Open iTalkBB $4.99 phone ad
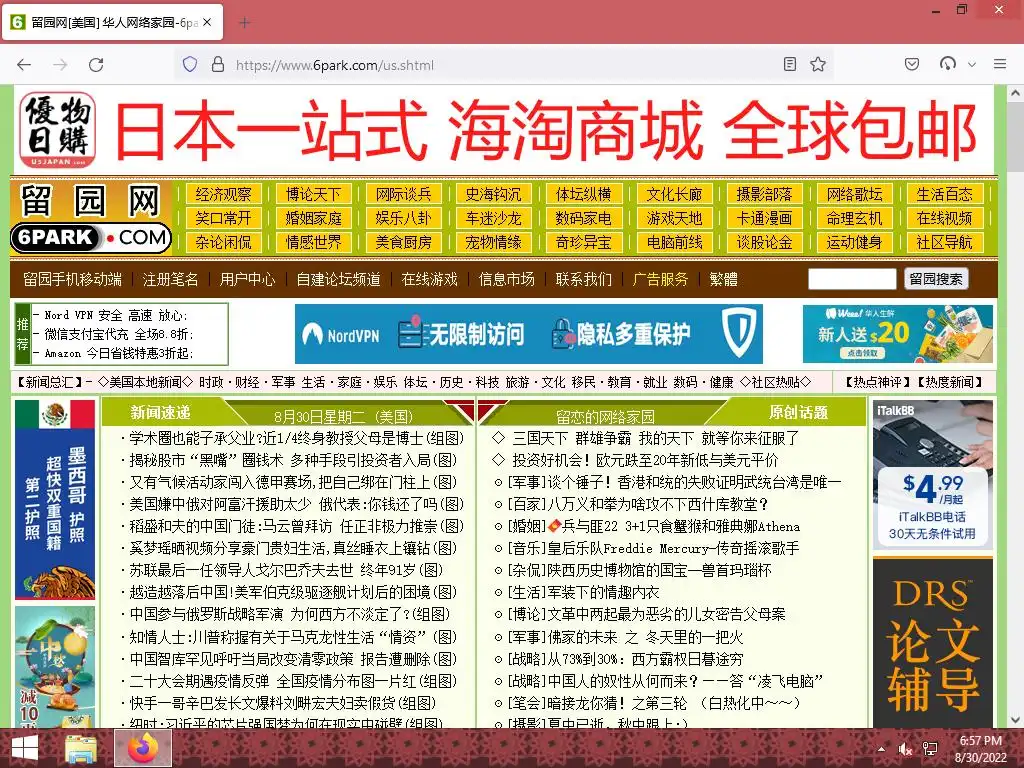The height and width of the screenshot is (768, 1024). [933, 475]
